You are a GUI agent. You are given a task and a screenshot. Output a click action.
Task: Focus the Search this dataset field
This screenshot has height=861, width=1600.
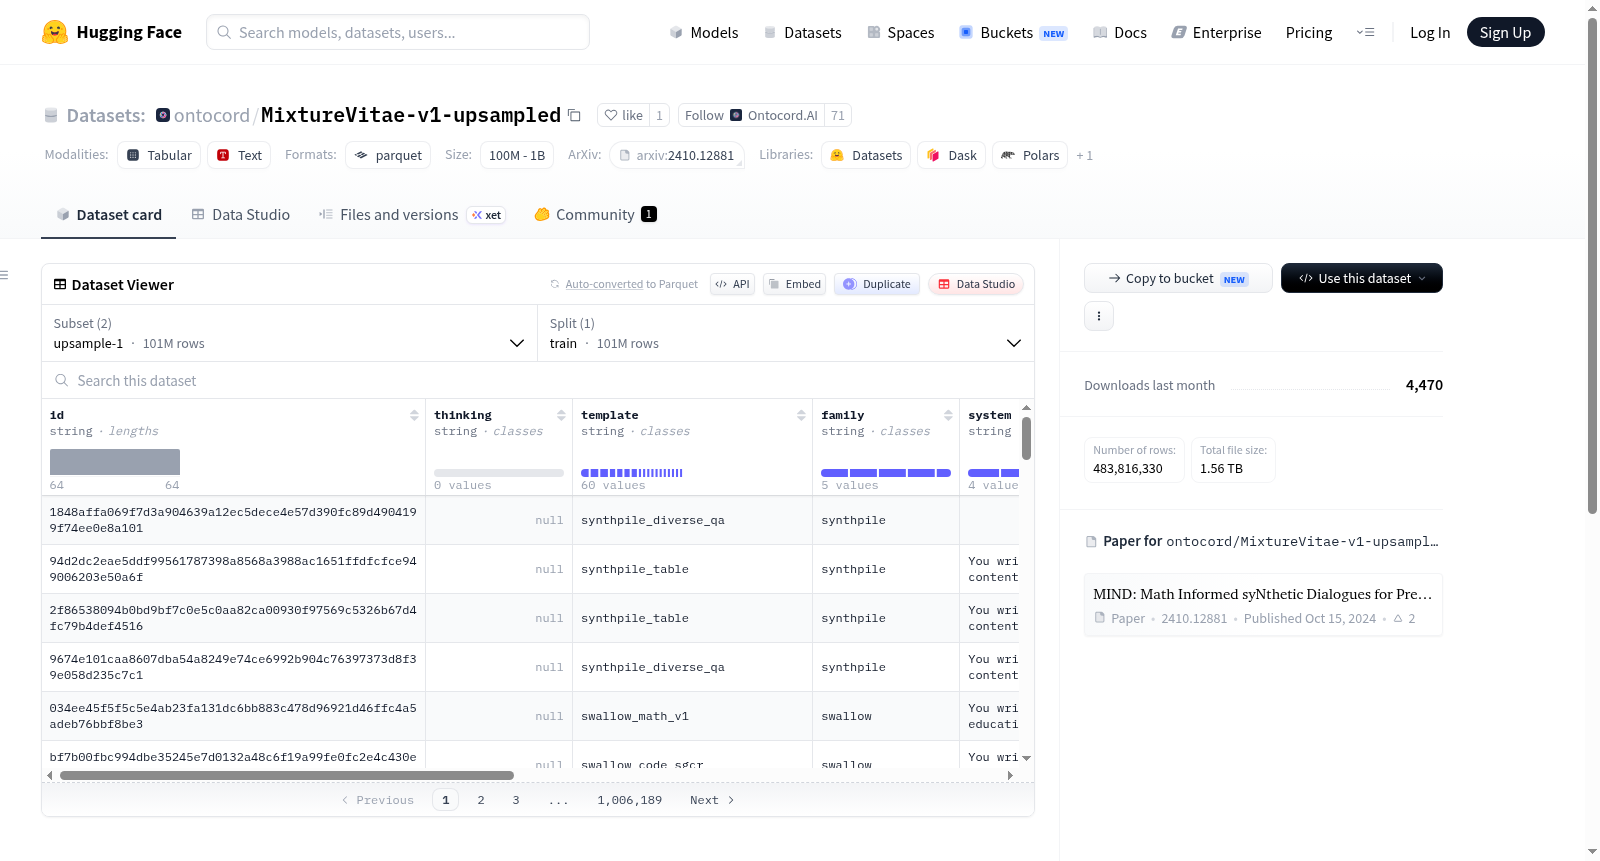(538, 381)
